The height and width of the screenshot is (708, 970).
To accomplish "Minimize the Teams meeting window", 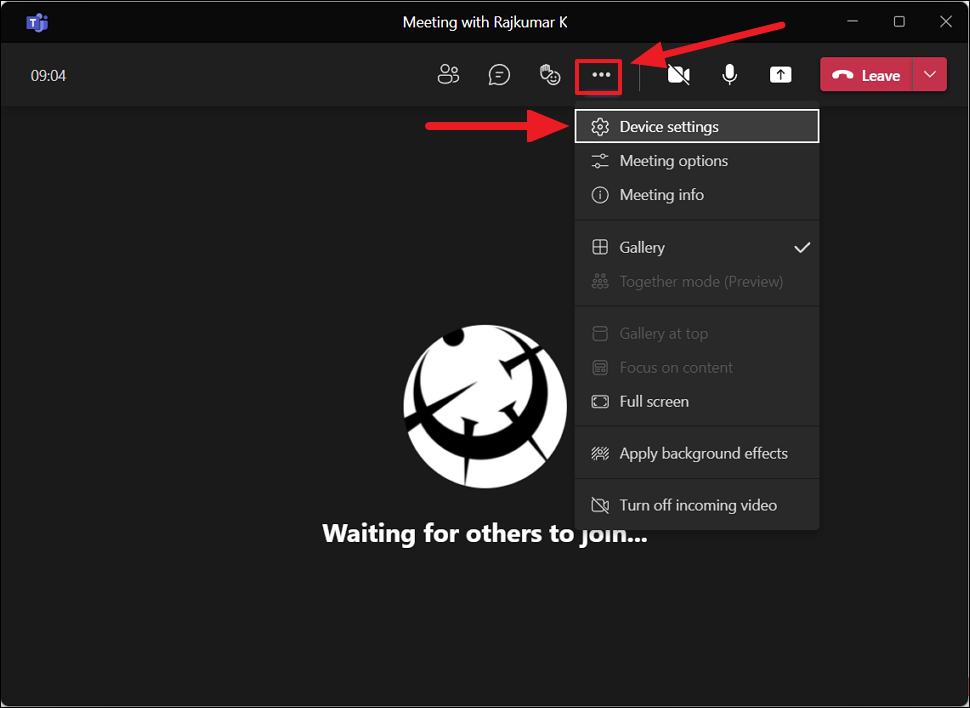I will pos(852,22).
